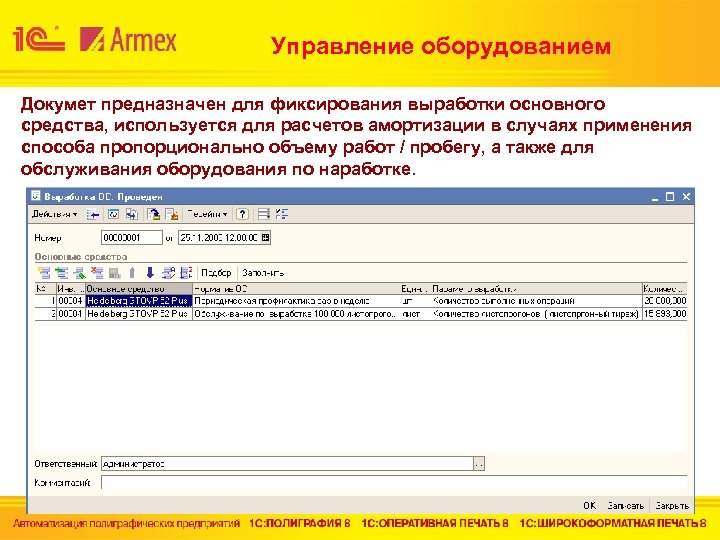This screenshot has height=540, width=720.
Task: Click the find-in-list icon after Действия
Action: click(93, 214)
